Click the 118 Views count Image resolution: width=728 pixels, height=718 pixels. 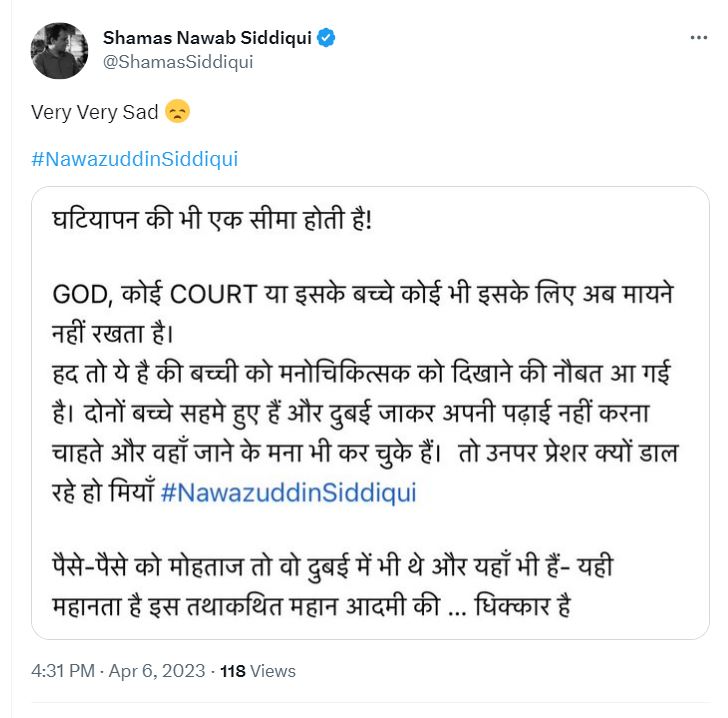pyautogui.click(x=257, y=671)
